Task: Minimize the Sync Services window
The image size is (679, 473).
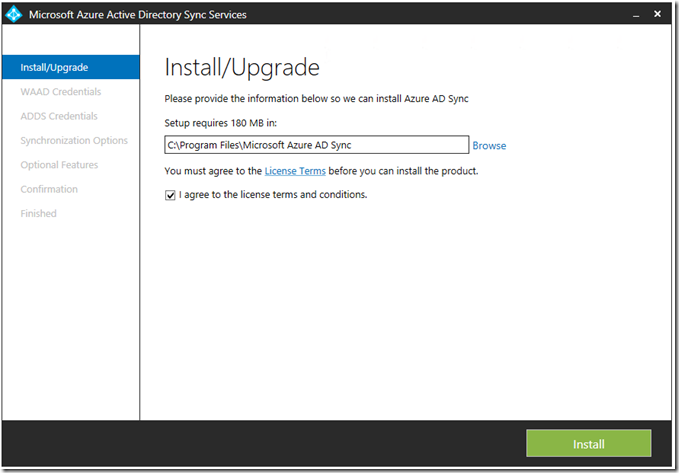Action: [636, 15]
